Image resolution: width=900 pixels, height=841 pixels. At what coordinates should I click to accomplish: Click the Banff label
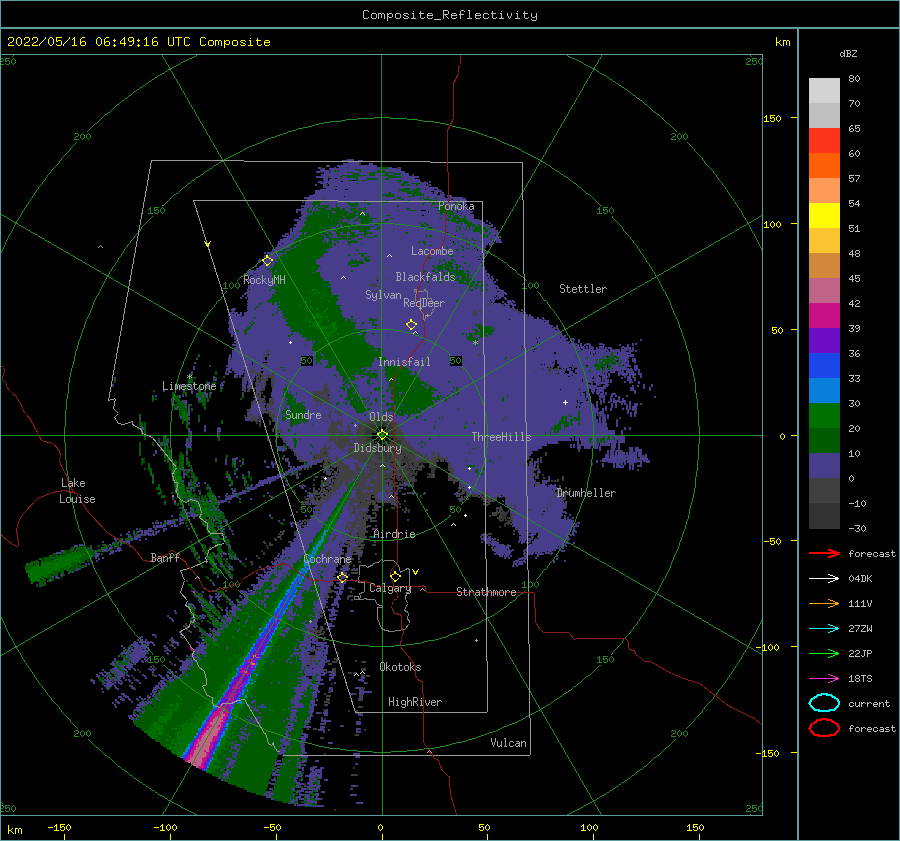coord(165,557)
